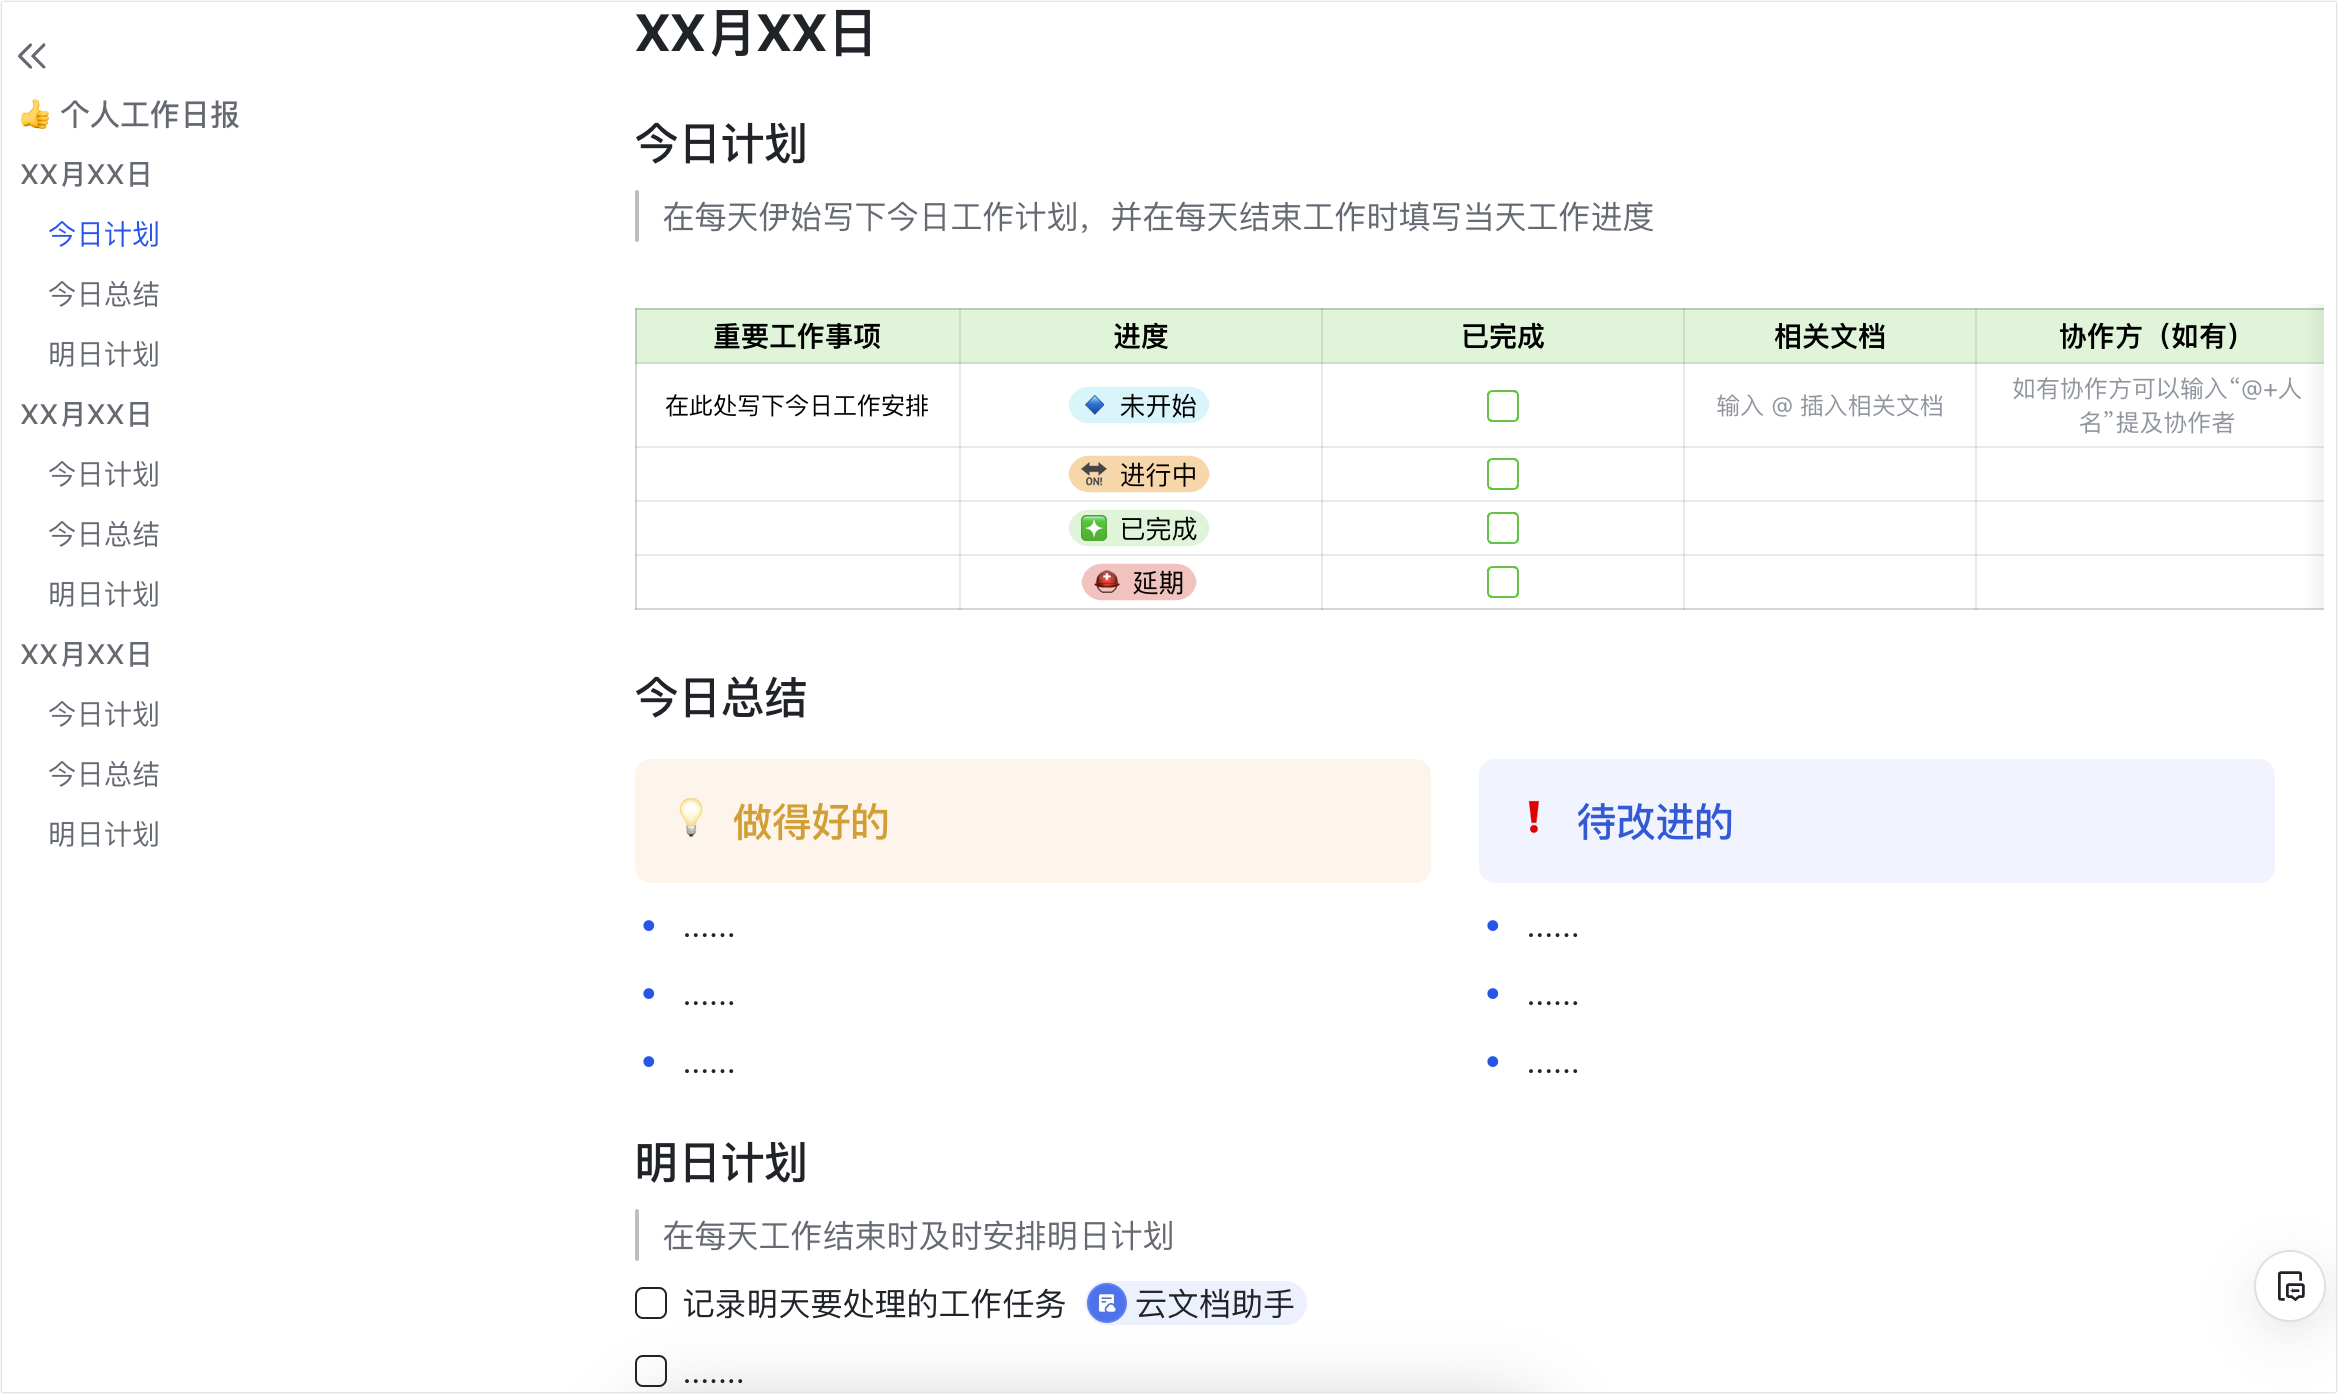Collapse the document outline sidebar
The height and width of the screenshot is (1394, 2338).
pyautogui.click(x=33, y=57)
